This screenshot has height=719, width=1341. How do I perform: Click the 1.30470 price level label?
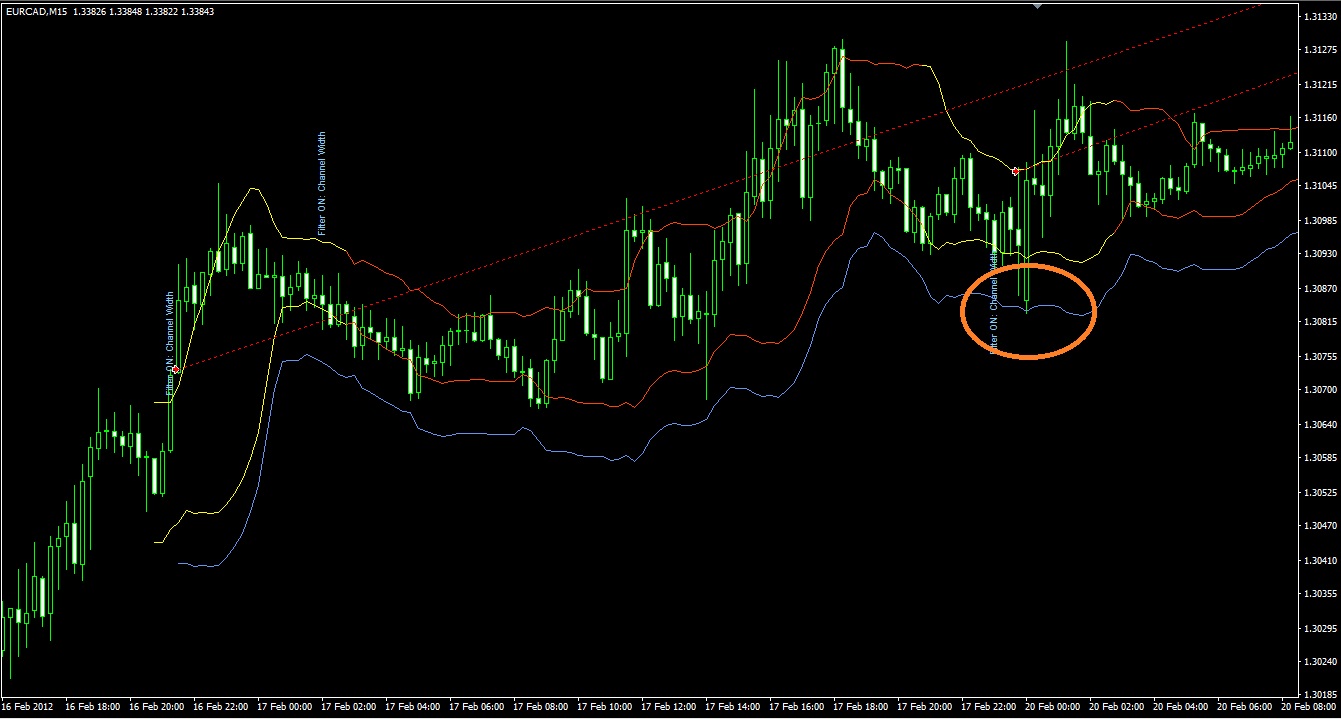point(1321,526)
